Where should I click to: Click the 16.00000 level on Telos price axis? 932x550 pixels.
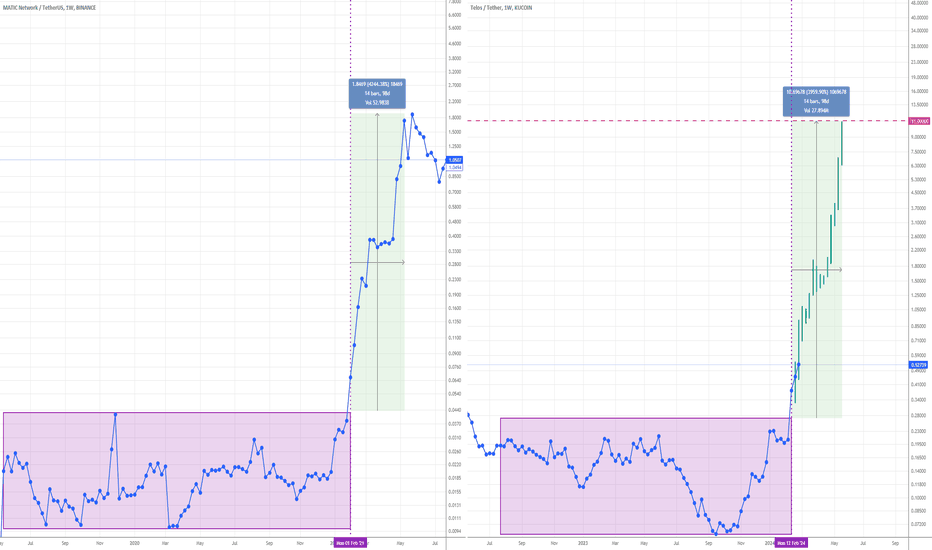tap(919, 92)
